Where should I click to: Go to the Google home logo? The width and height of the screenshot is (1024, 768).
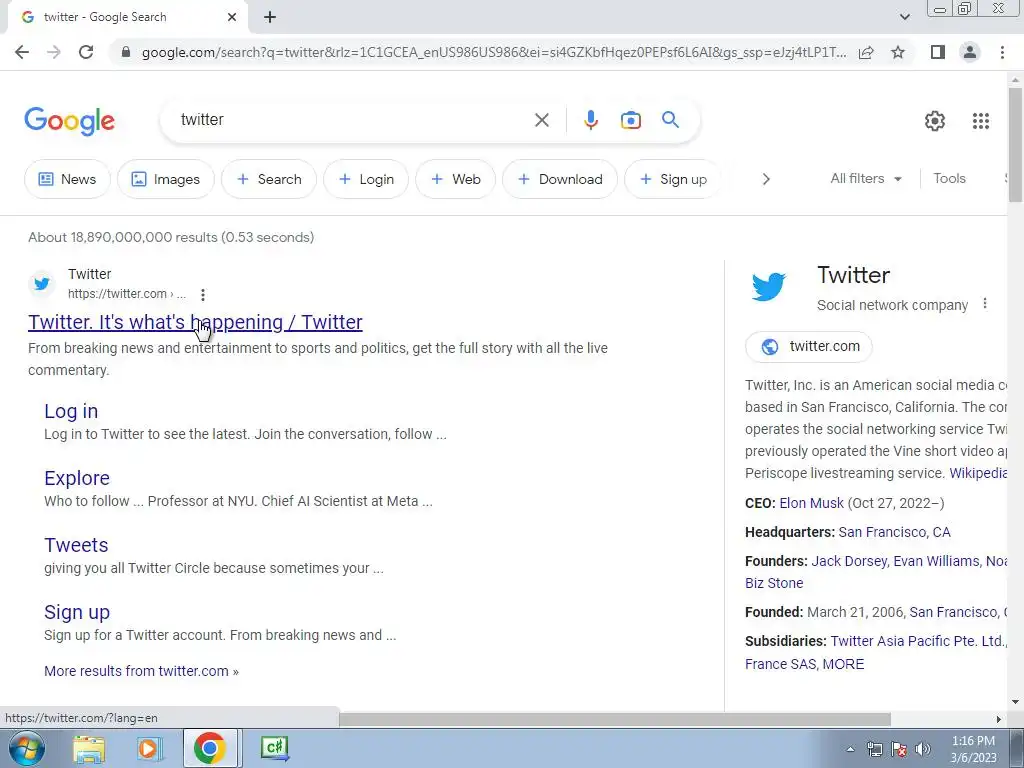click(70, 121)
